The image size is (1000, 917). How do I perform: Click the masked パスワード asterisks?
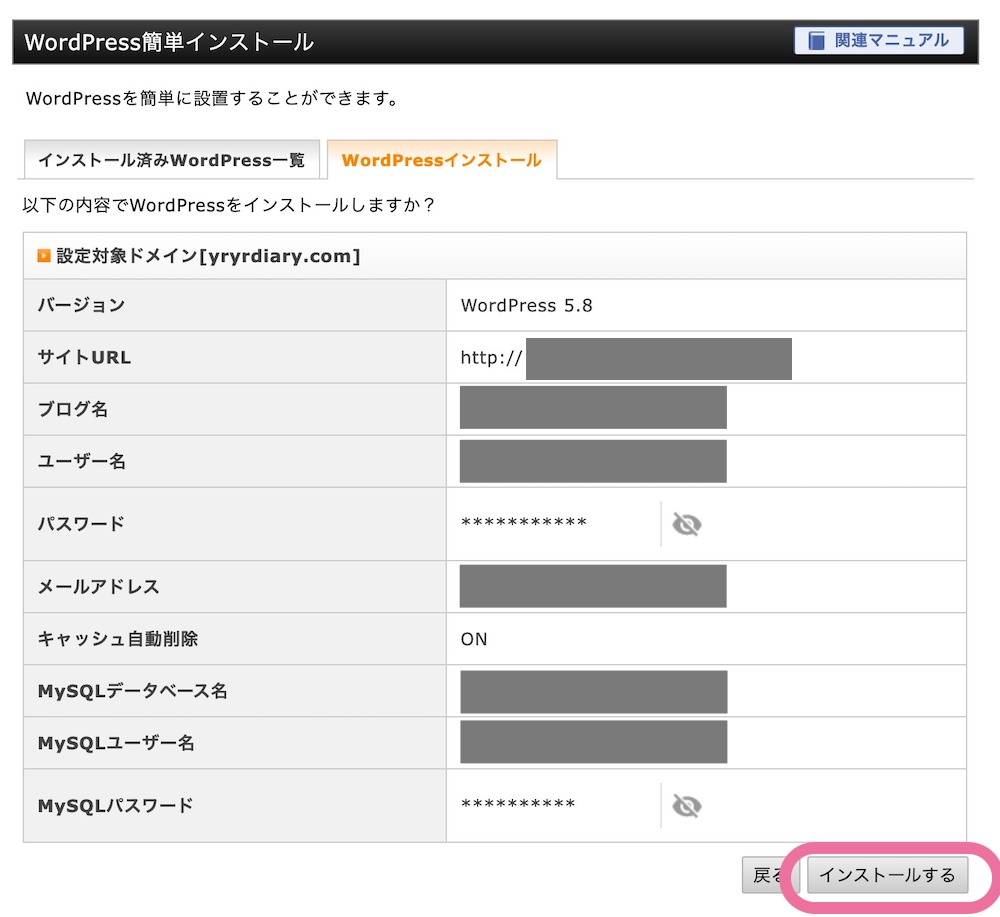coord(524,523)
